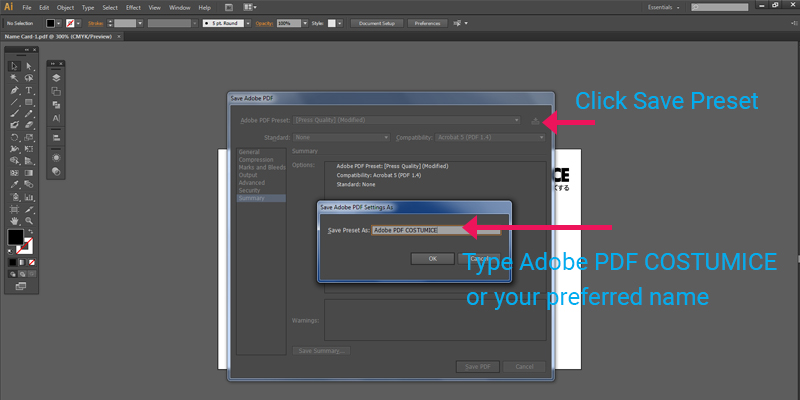
Task: Select the Zoom tool
Action: 29,221
